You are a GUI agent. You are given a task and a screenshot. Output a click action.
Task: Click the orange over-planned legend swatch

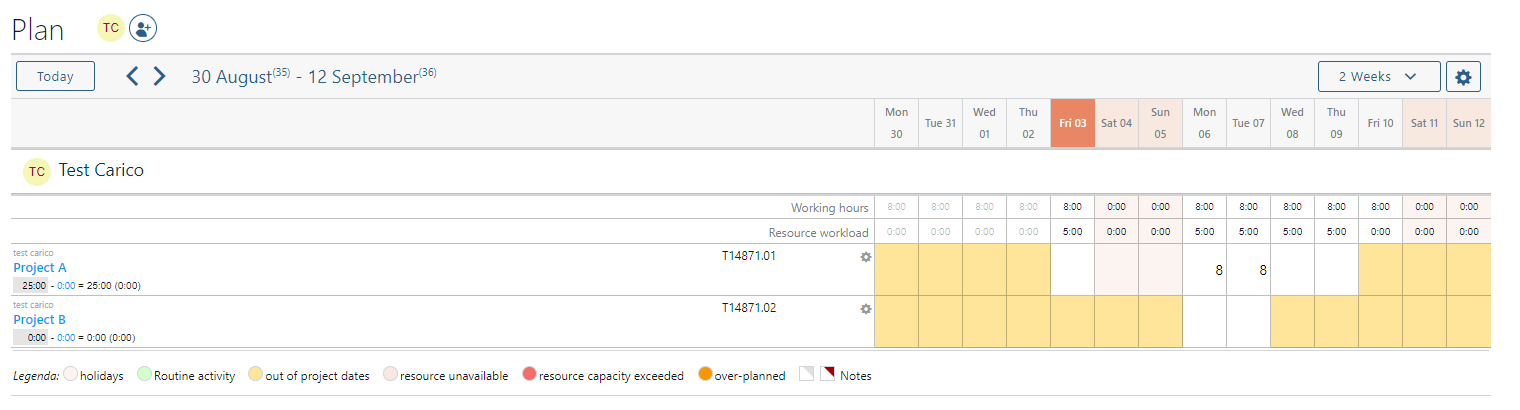point(705,376)
